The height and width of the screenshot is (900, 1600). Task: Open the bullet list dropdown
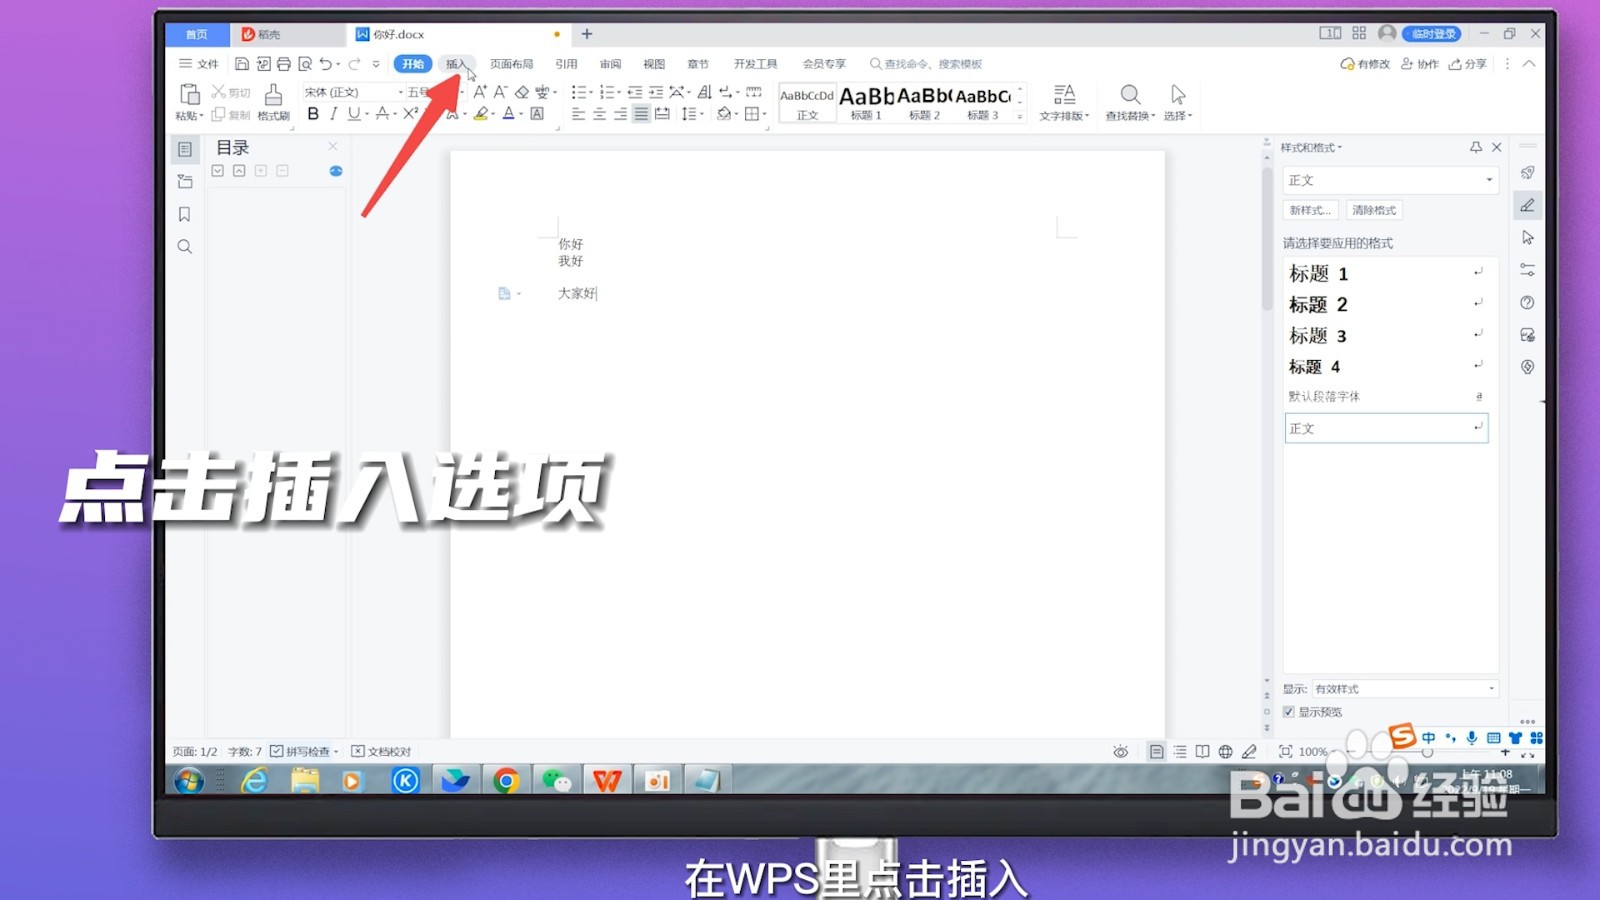pyautogui.click(x=590, y=92)
